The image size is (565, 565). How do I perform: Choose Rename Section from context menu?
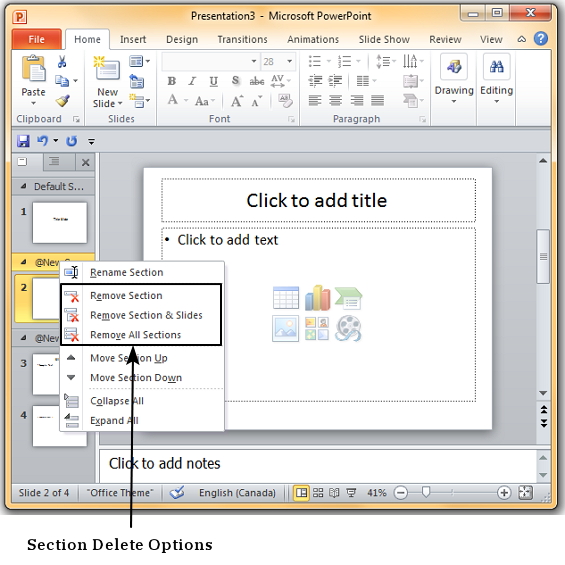(142, 272)
